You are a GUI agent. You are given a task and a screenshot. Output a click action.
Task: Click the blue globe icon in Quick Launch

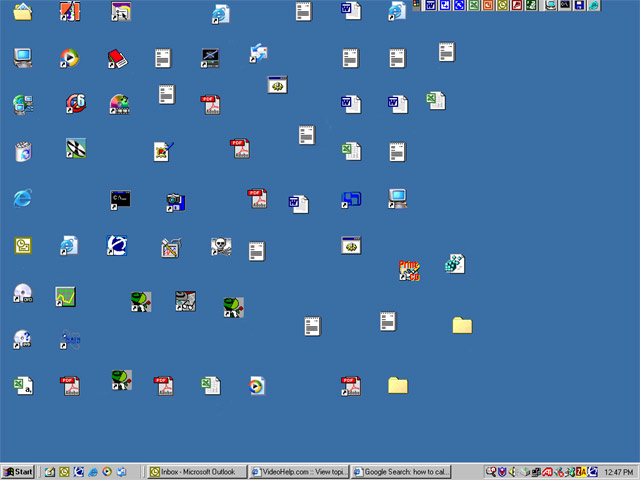(78, 472)
